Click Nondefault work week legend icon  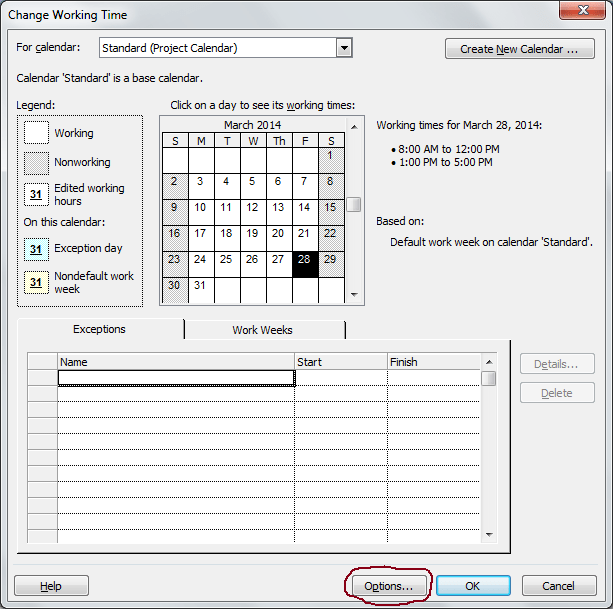pyautogui.click(x=36, y=282)
